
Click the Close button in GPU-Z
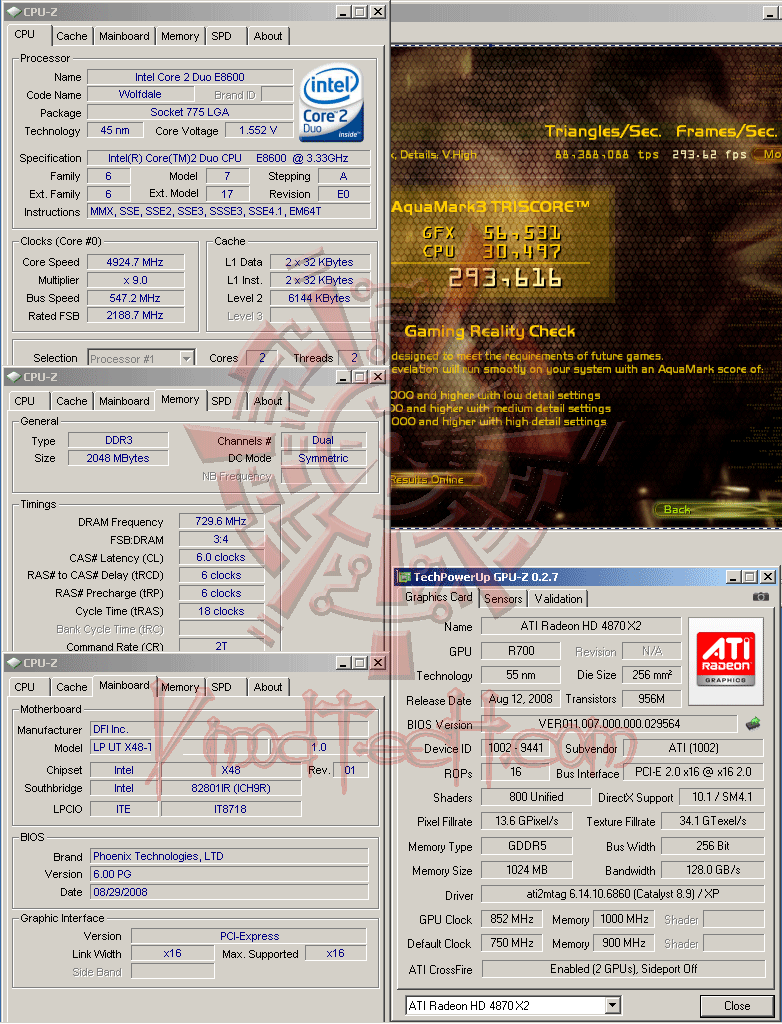(x=737, y=1006)
